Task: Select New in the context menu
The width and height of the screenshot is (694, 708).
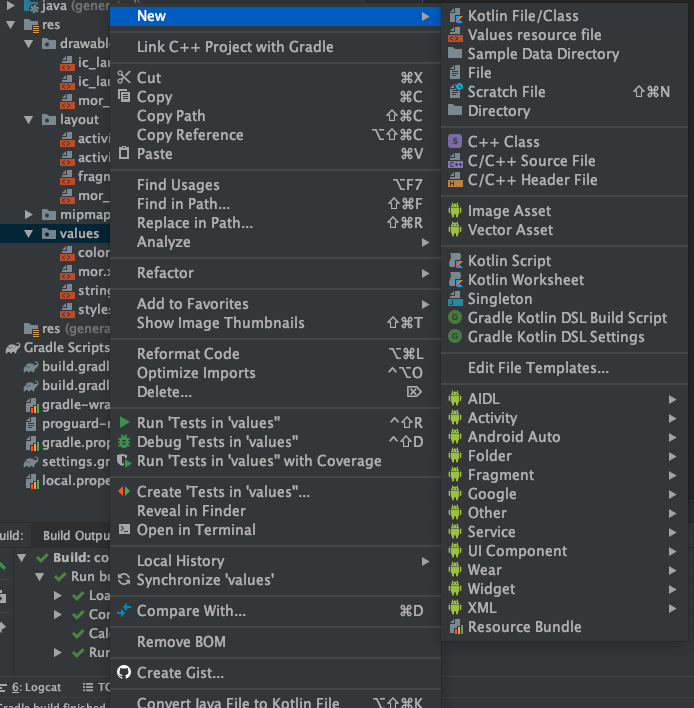Action: pos(275,16)
